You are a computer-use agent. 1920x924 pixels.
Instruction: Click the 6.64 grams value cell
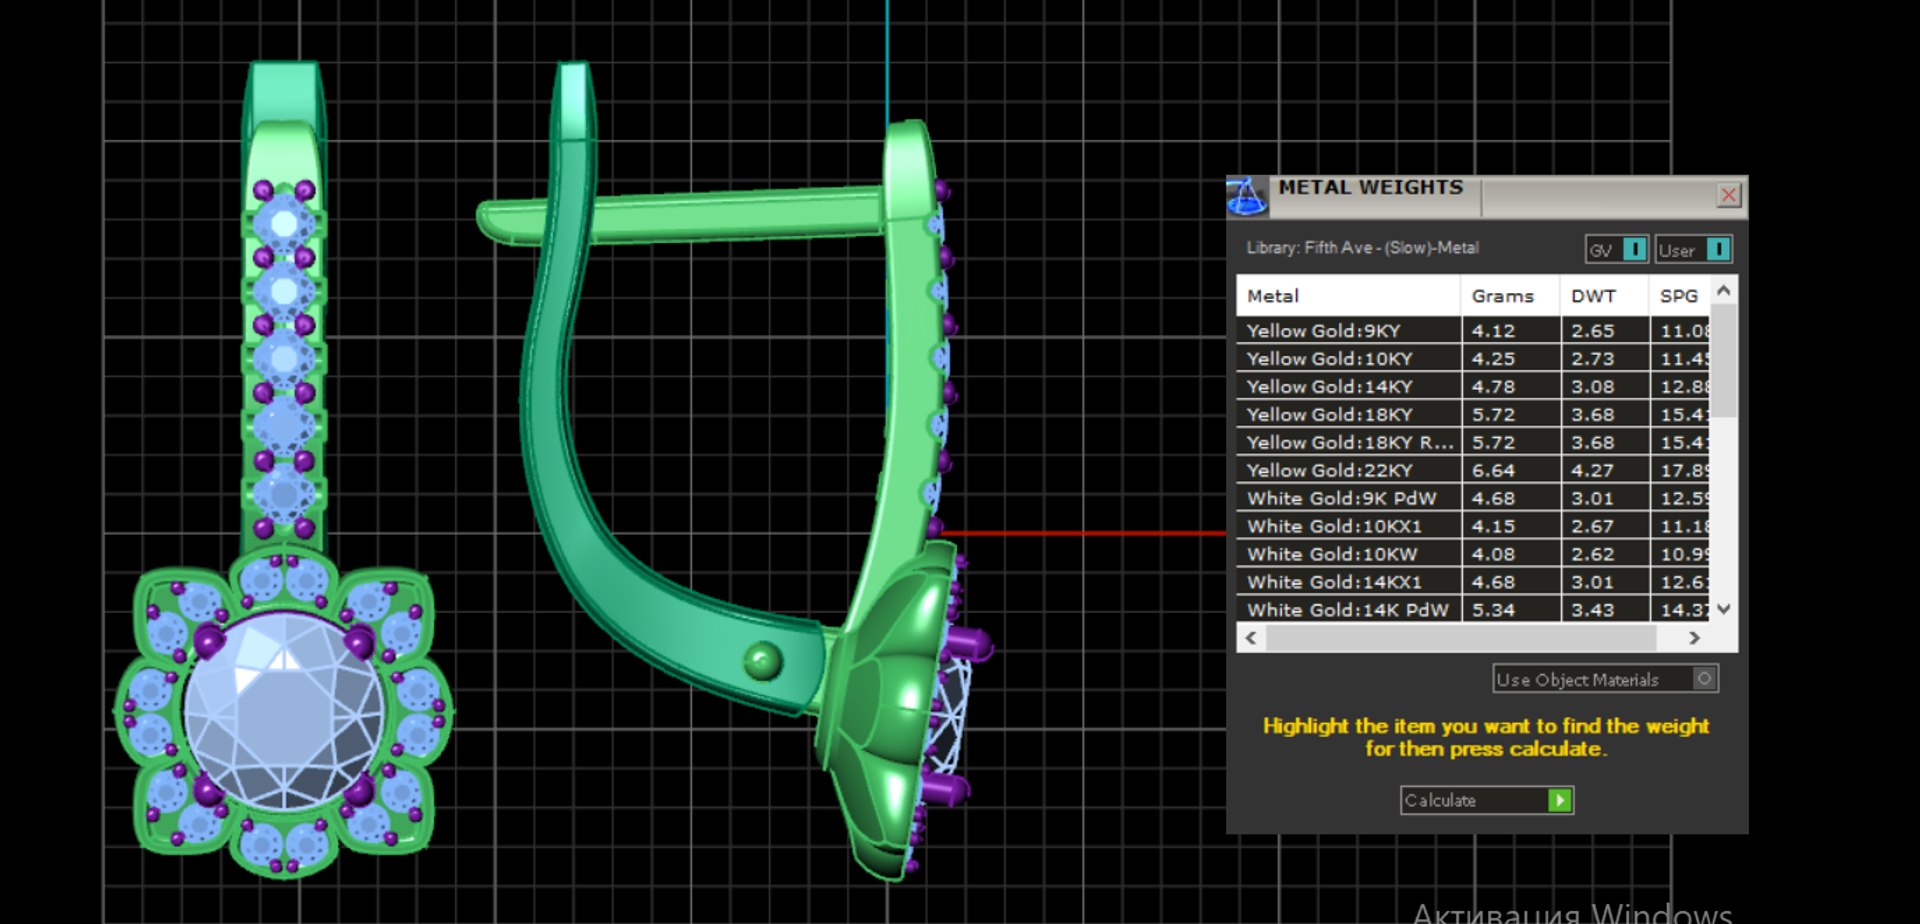(x=1510, y=470)
